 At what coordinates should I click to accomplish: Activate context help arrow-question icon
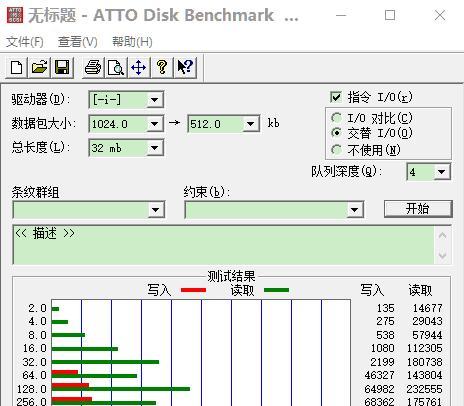click(x=185, y=67)
